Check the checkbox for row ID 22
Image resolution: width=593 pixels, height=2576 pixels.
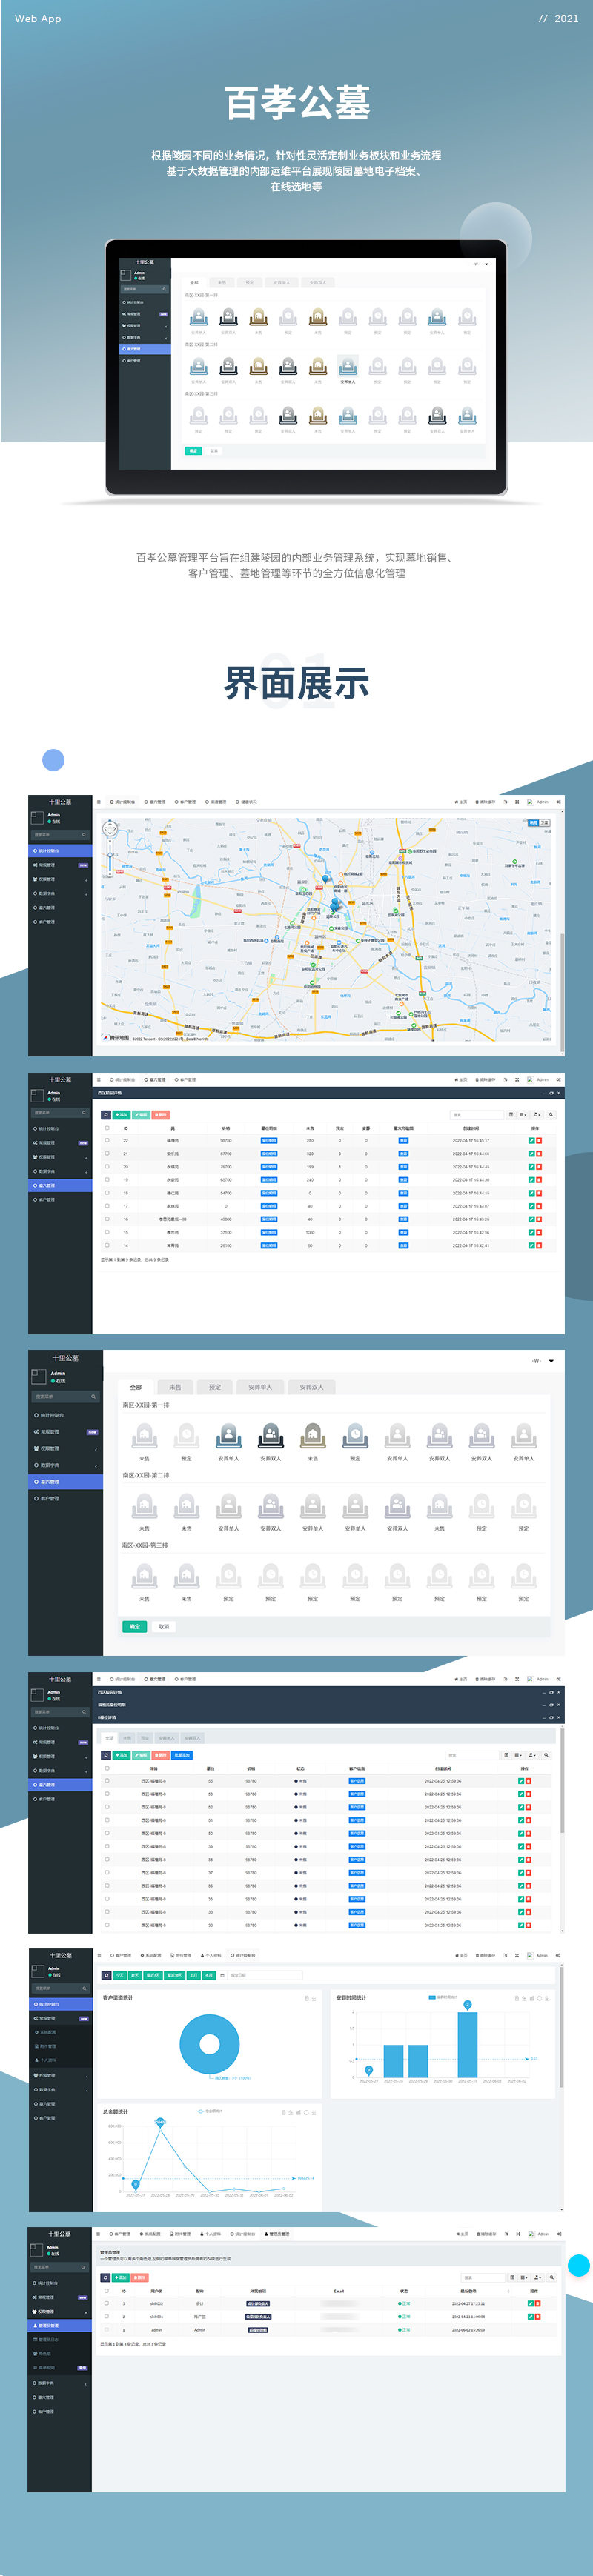point(107,1140)
